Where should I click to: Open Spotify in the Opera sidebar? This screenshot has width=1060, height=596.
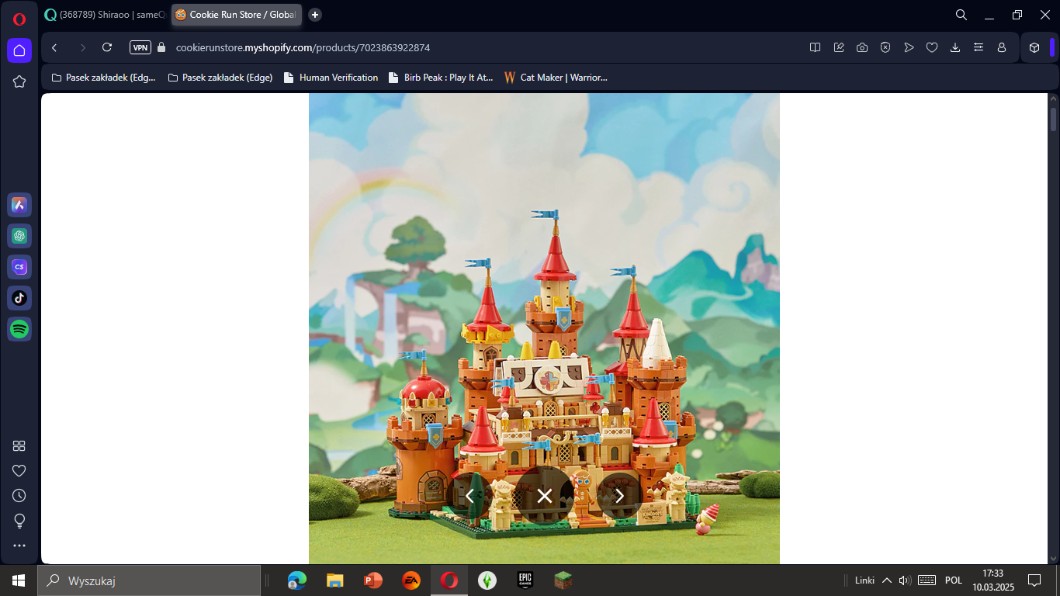click(19, 329)
